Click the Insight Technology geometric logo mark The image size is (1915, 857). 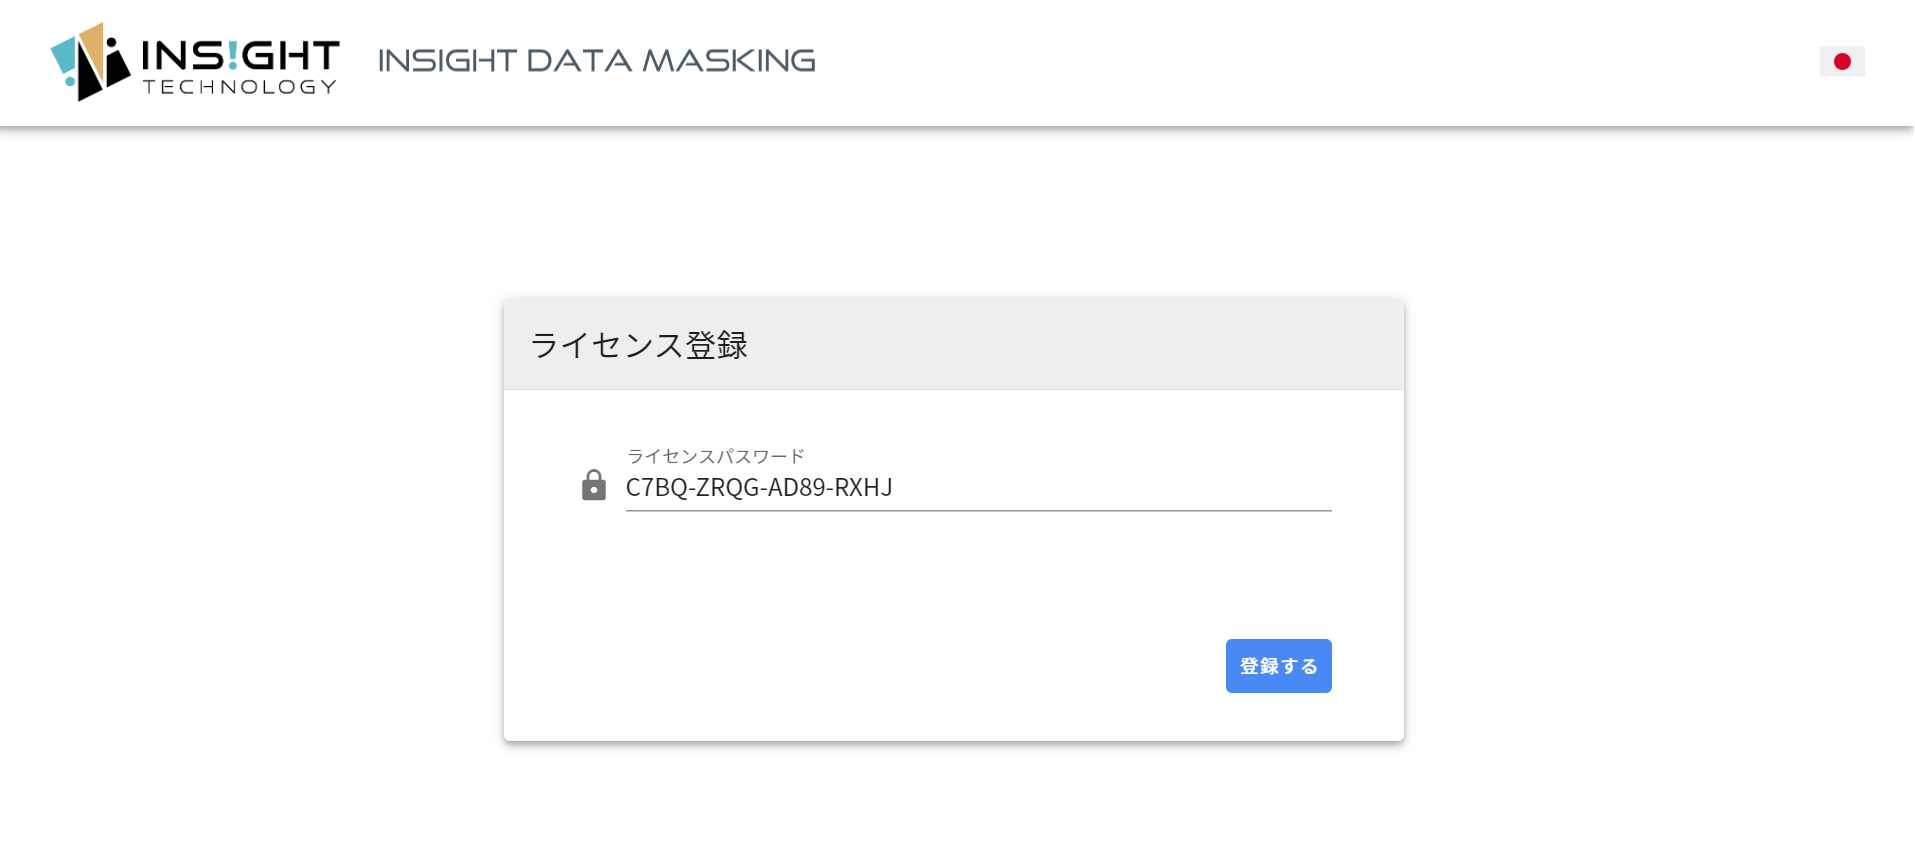(90, 62)
